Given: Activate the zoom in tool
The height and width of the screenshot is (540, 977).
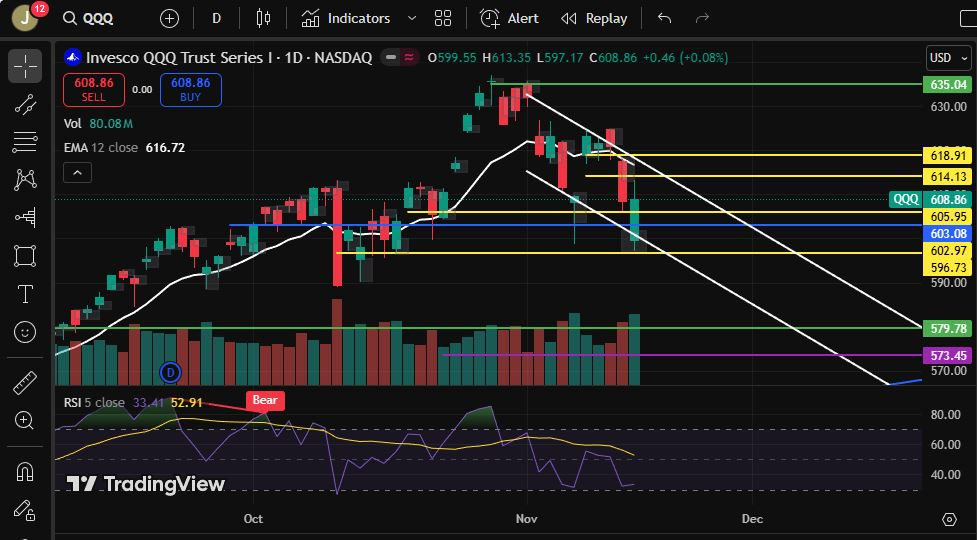Looking at the screenshot, I should point(25,421).
